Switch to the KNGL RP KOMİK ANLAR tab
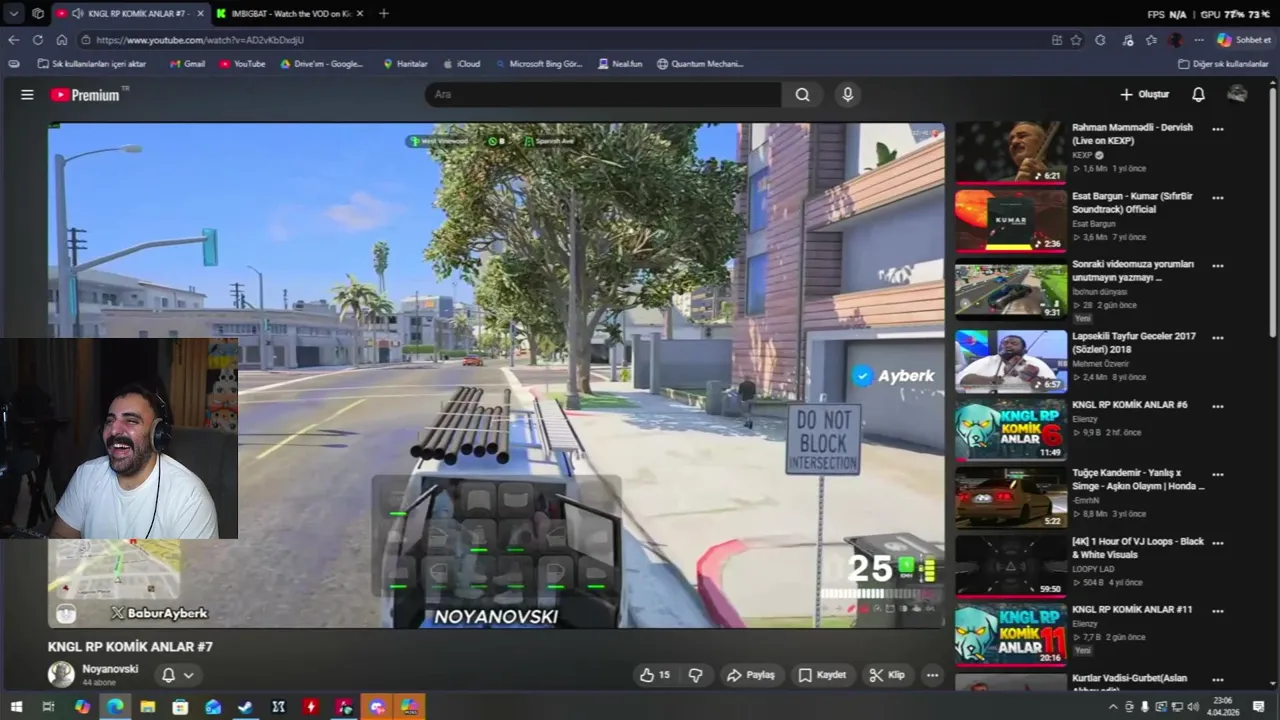This screenshot has height=720, width=1280. [130, 13]
